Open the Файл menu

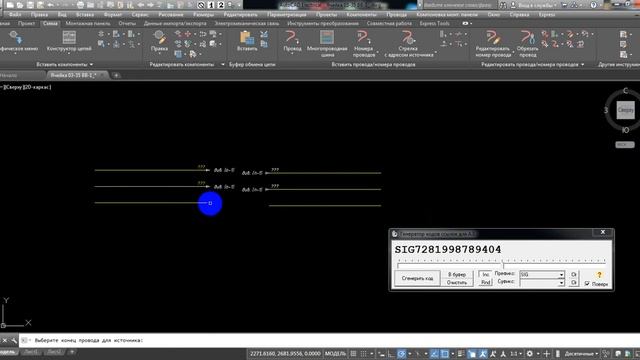pyautogui.click(x=15, y=14)
